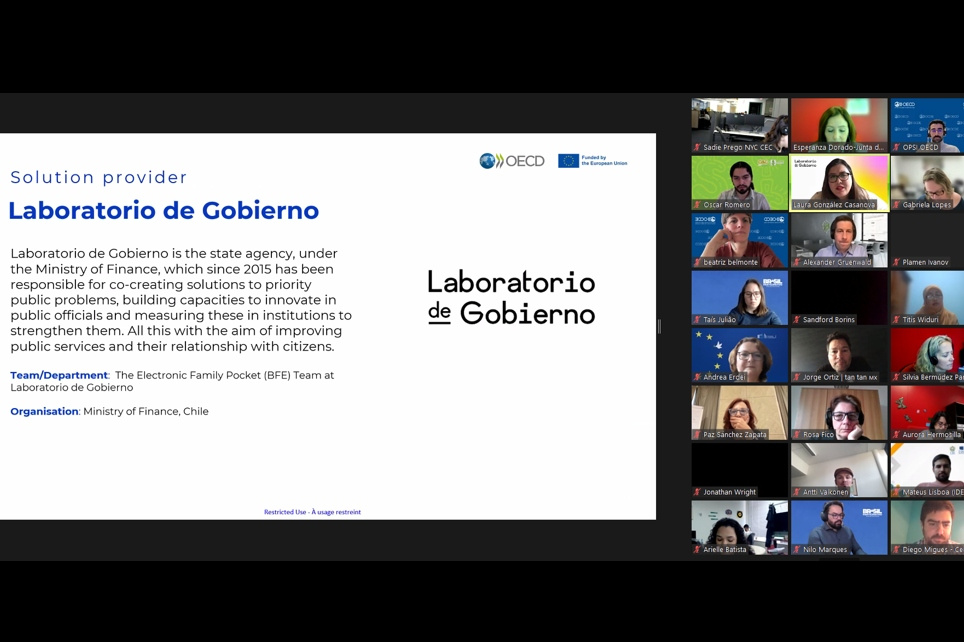Click the "Ministry of Finance, Chile" text
The height and width of the screenshot is (642, 964).
[x=146, y=411]
